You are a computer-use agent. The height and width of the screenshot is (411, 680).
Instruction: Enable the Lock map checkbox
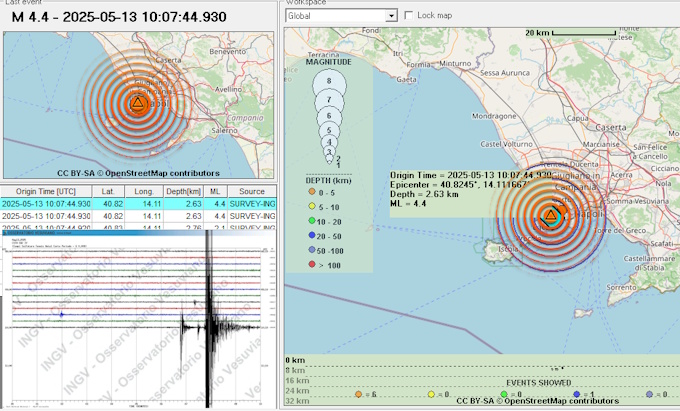[410, 16]
